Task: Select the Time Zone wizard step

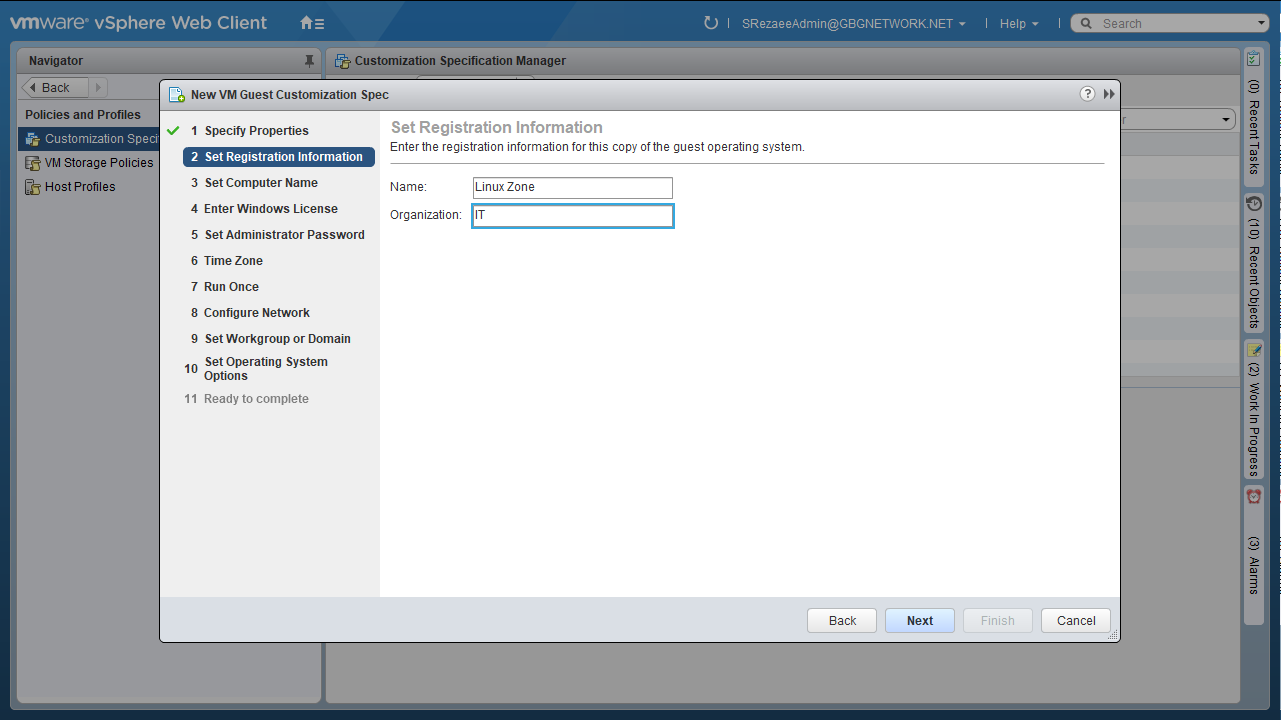Action: [x=233, y=261]
